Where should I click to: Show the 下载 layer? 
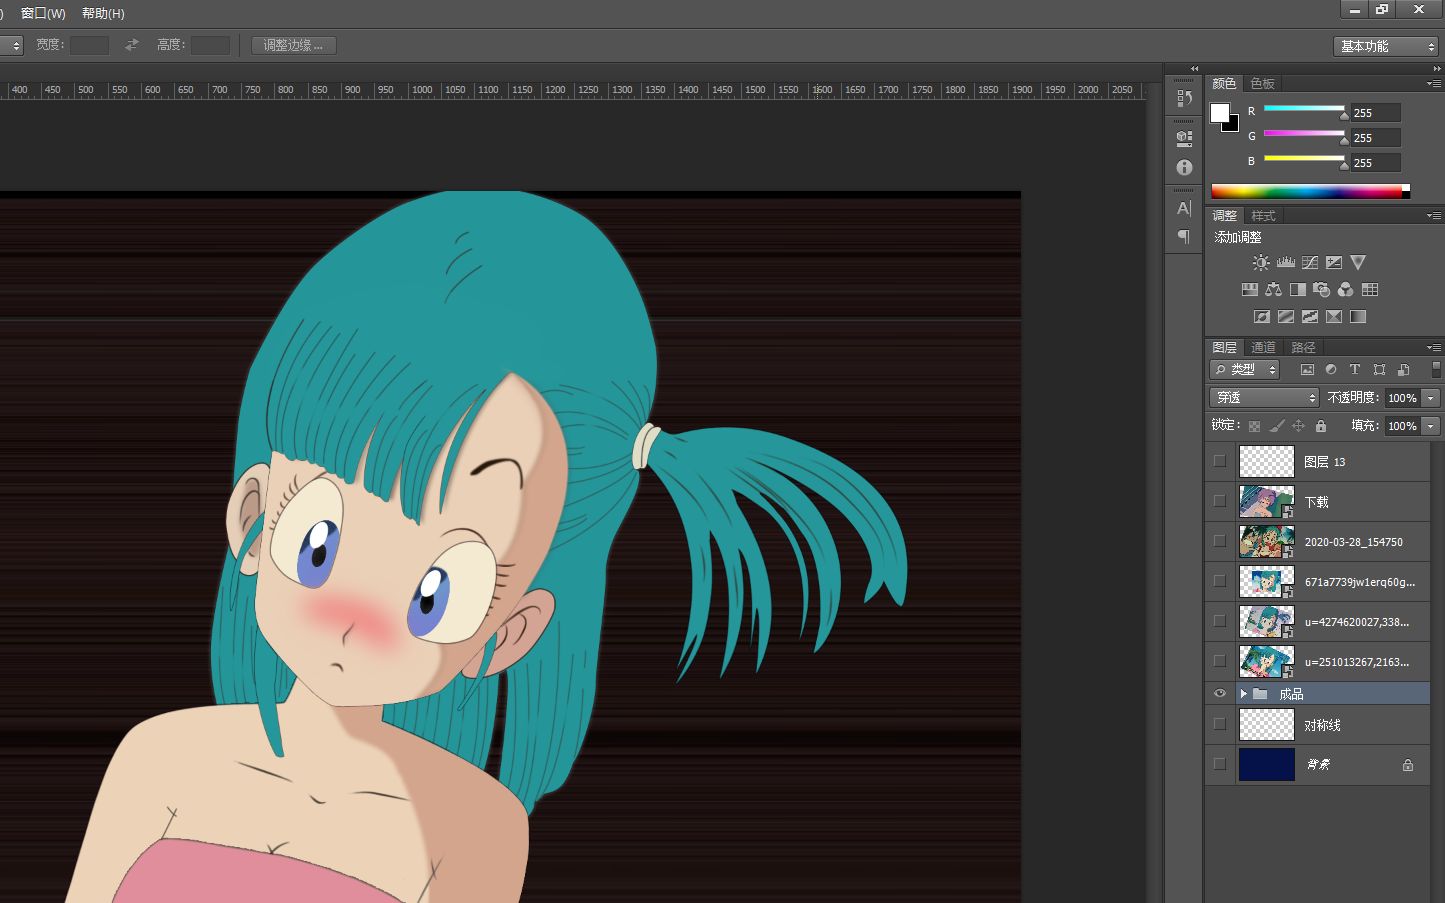(1219, 501)
